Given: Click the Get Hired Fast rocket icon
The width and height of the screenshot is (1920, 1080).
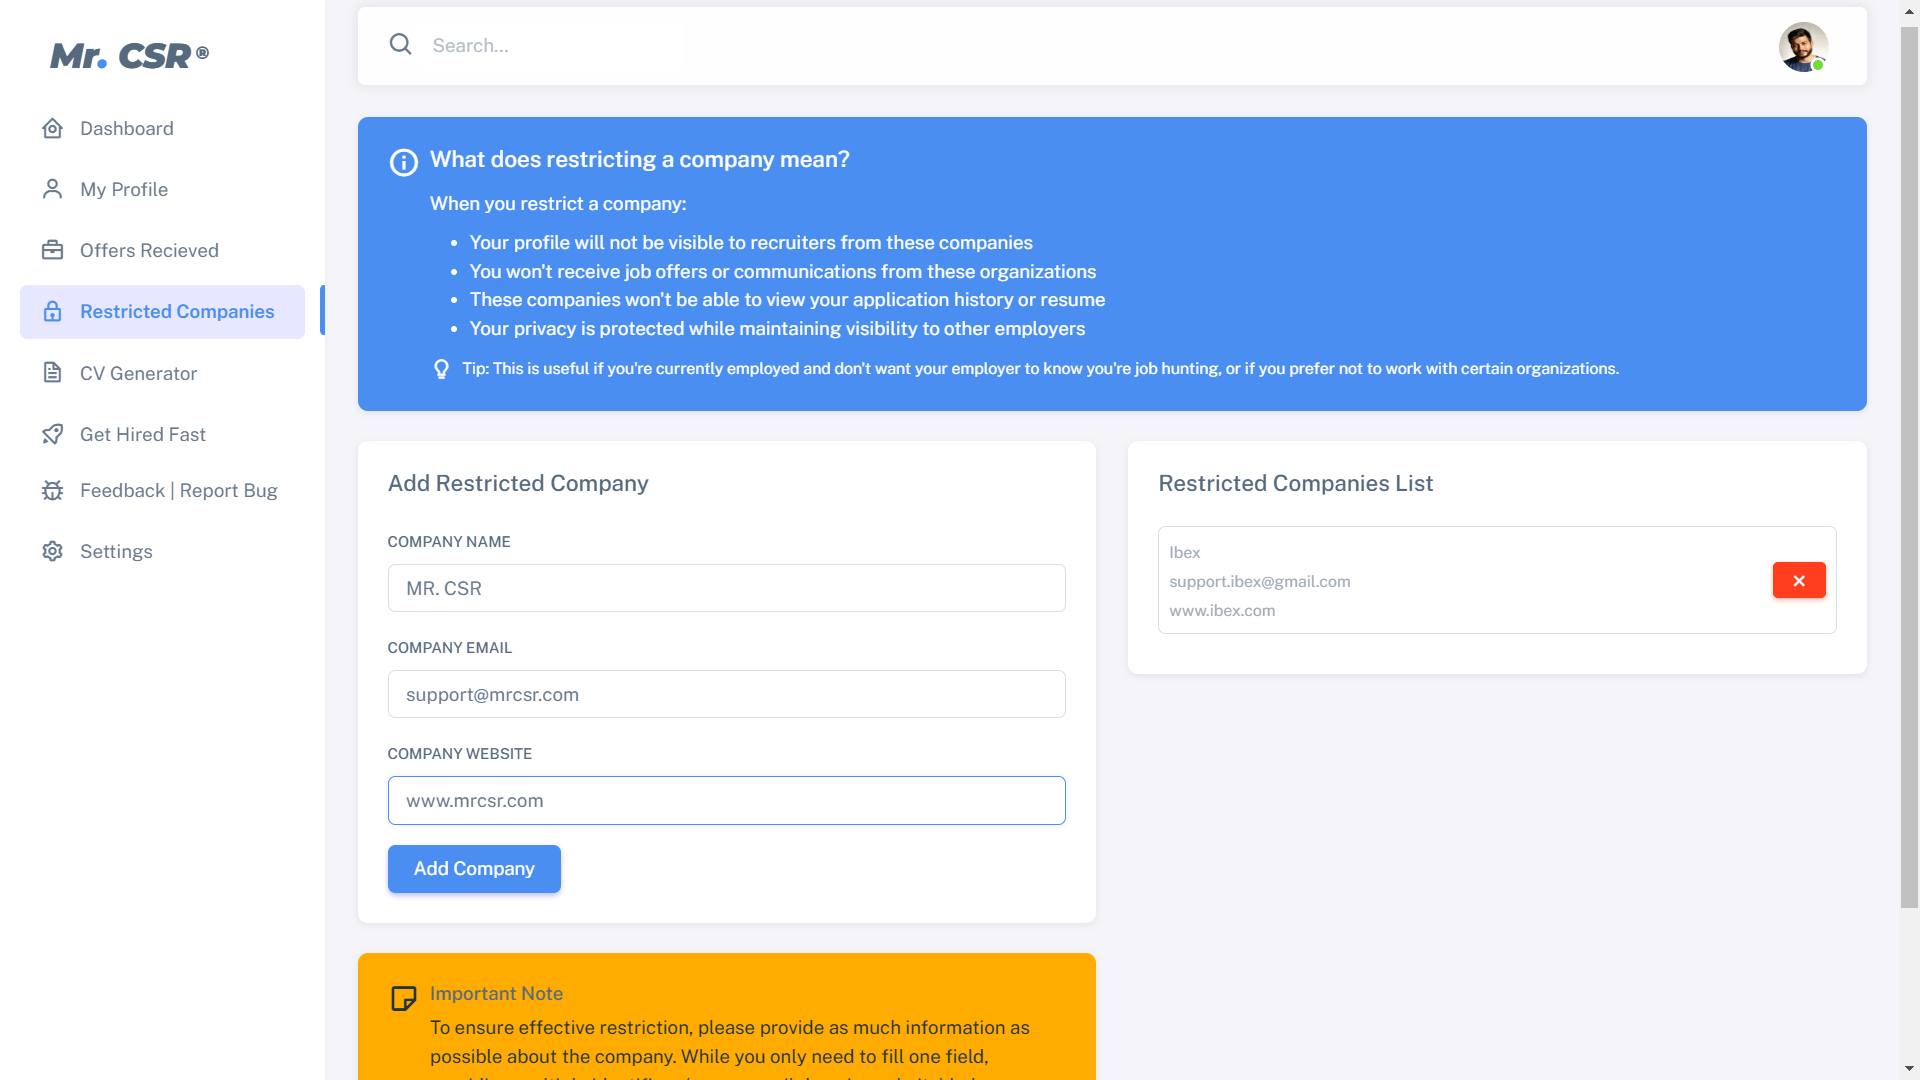Looking at the screenshot, I should [x=53, y=434].
